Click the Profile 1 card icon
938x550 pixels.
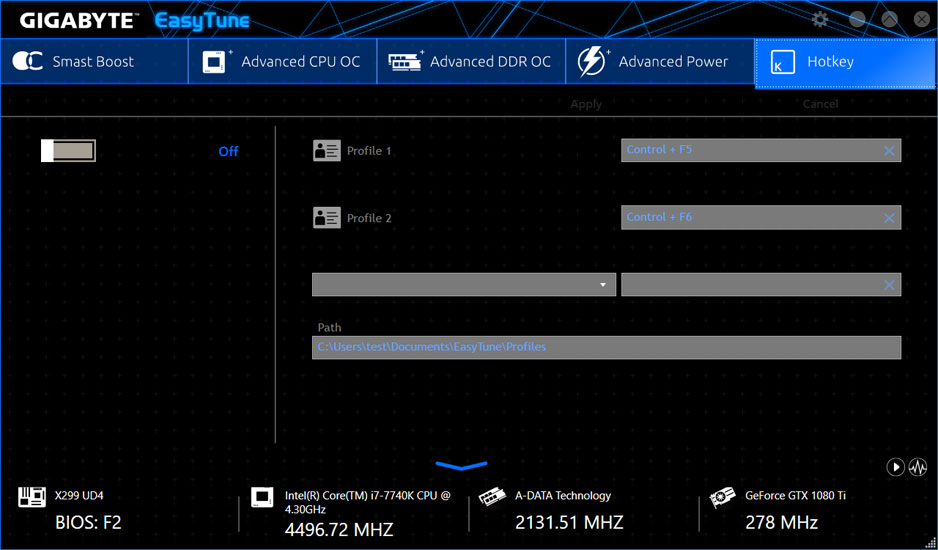(326, 151)
